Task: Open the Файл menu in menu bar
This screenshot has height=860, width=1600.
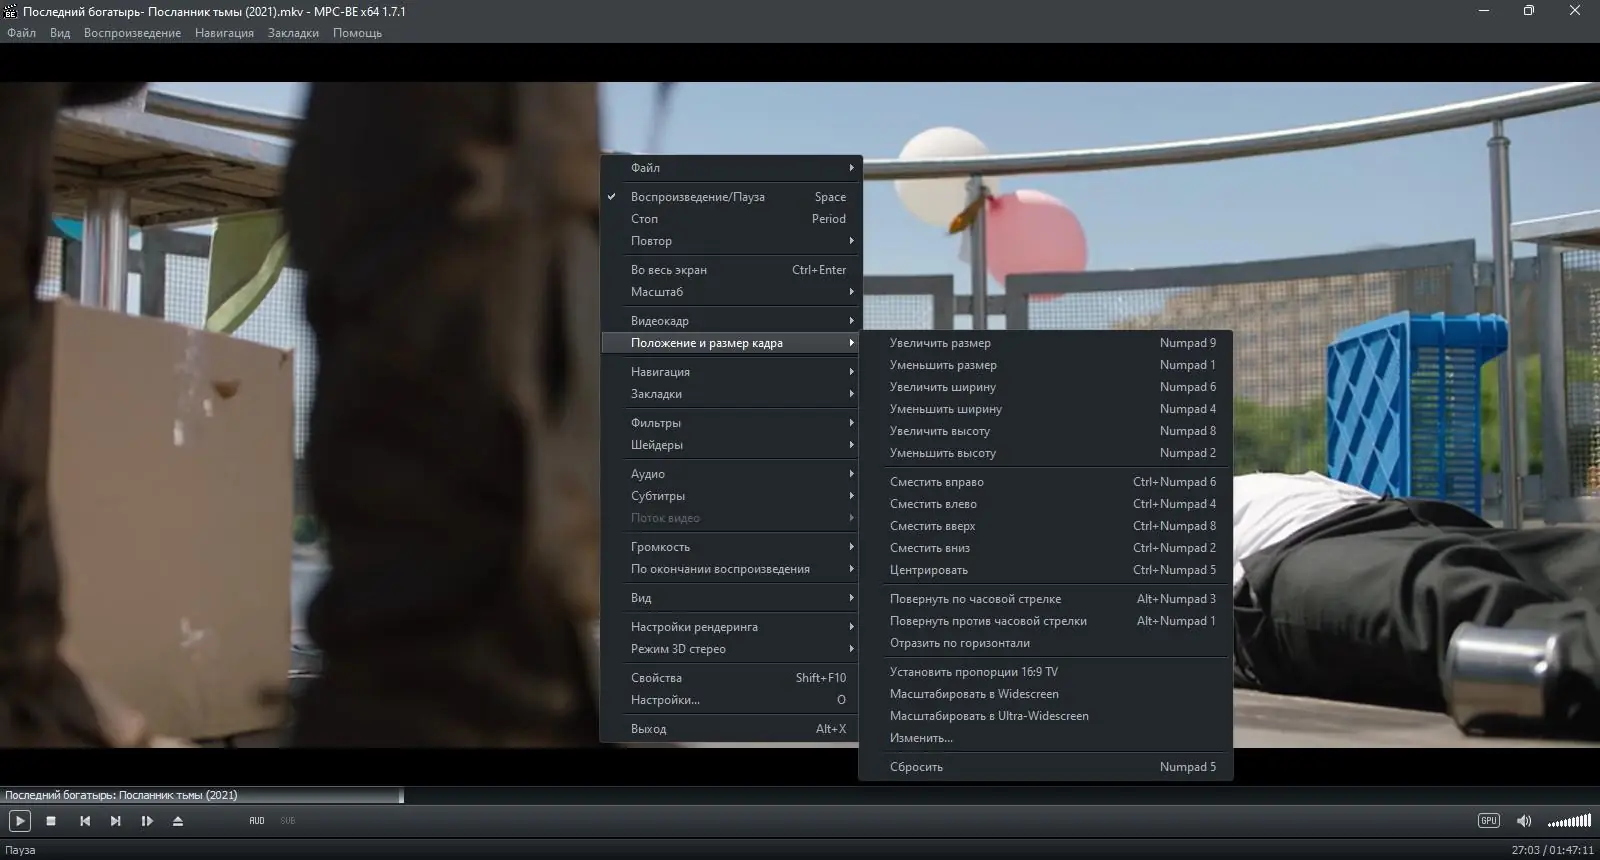Action: 22,33
